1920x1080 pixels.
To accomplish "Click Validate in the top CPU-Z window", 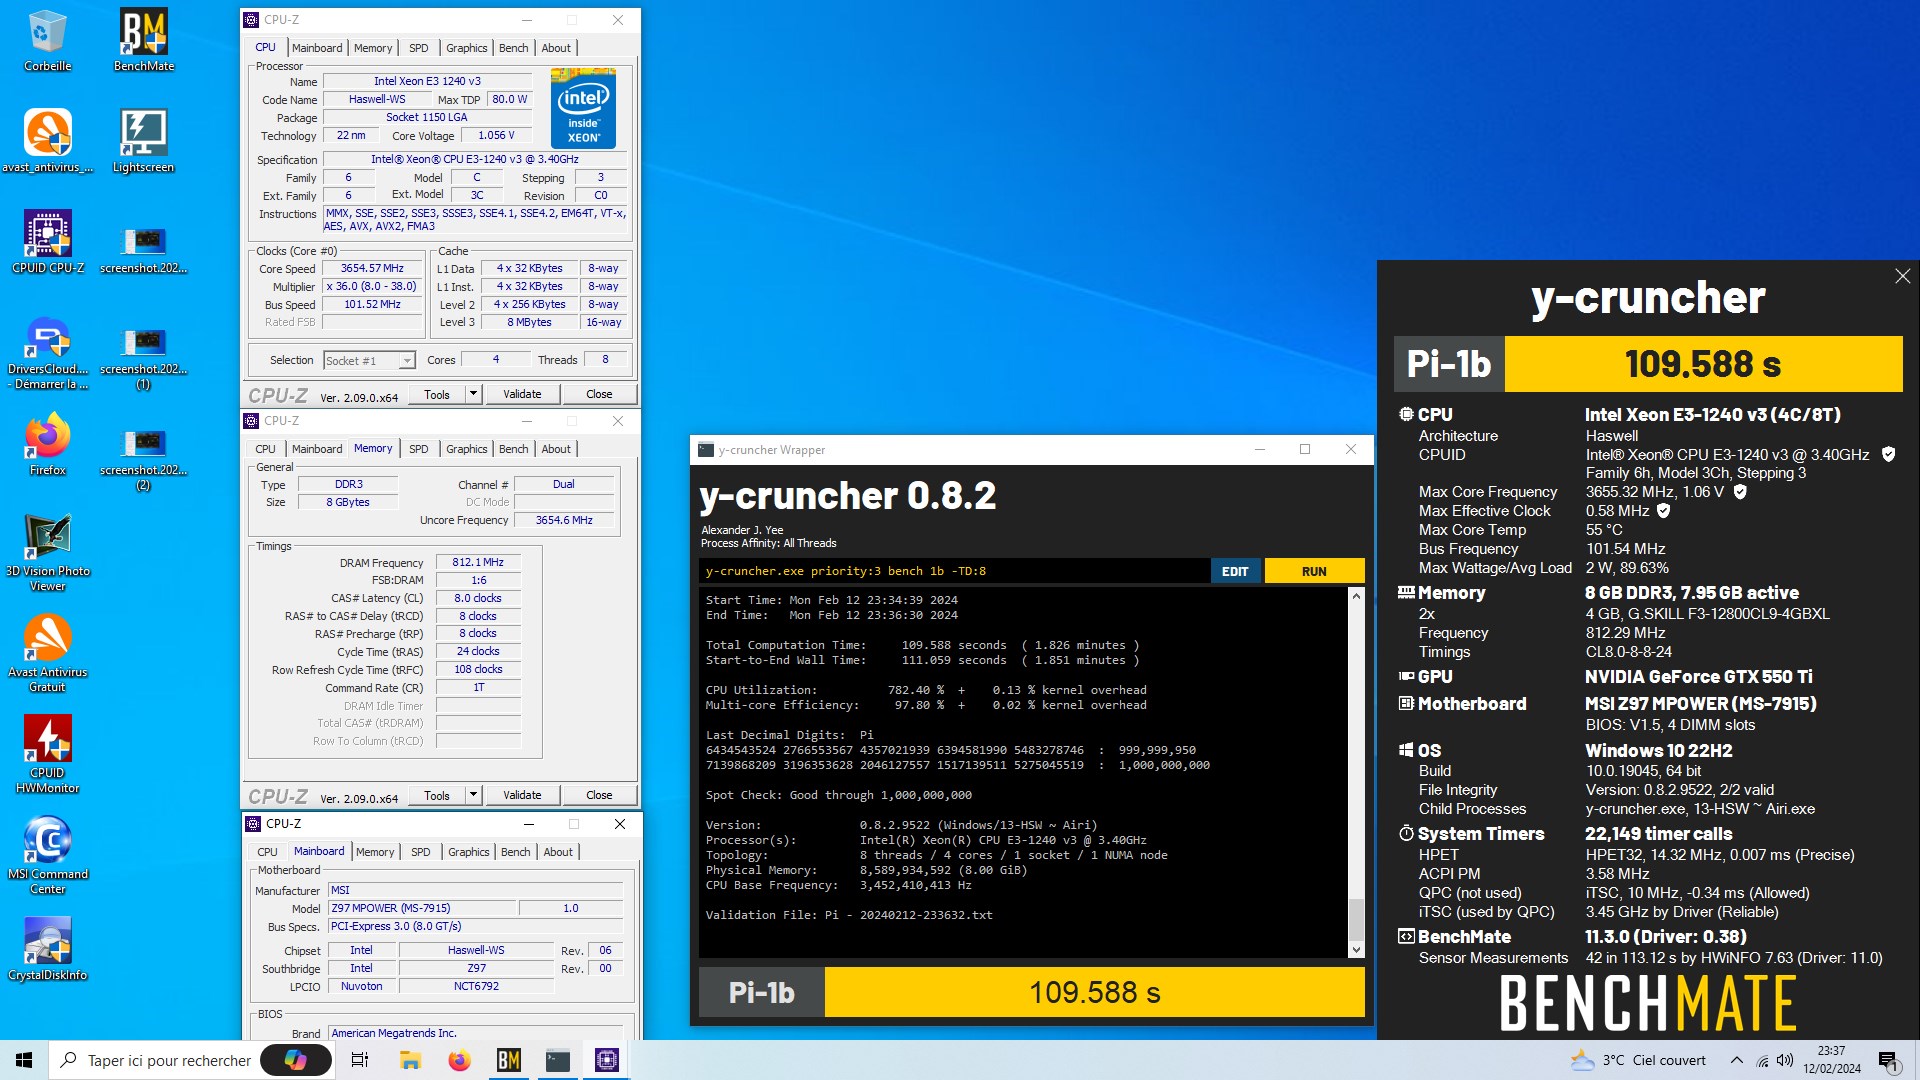I will click(522, 394).
